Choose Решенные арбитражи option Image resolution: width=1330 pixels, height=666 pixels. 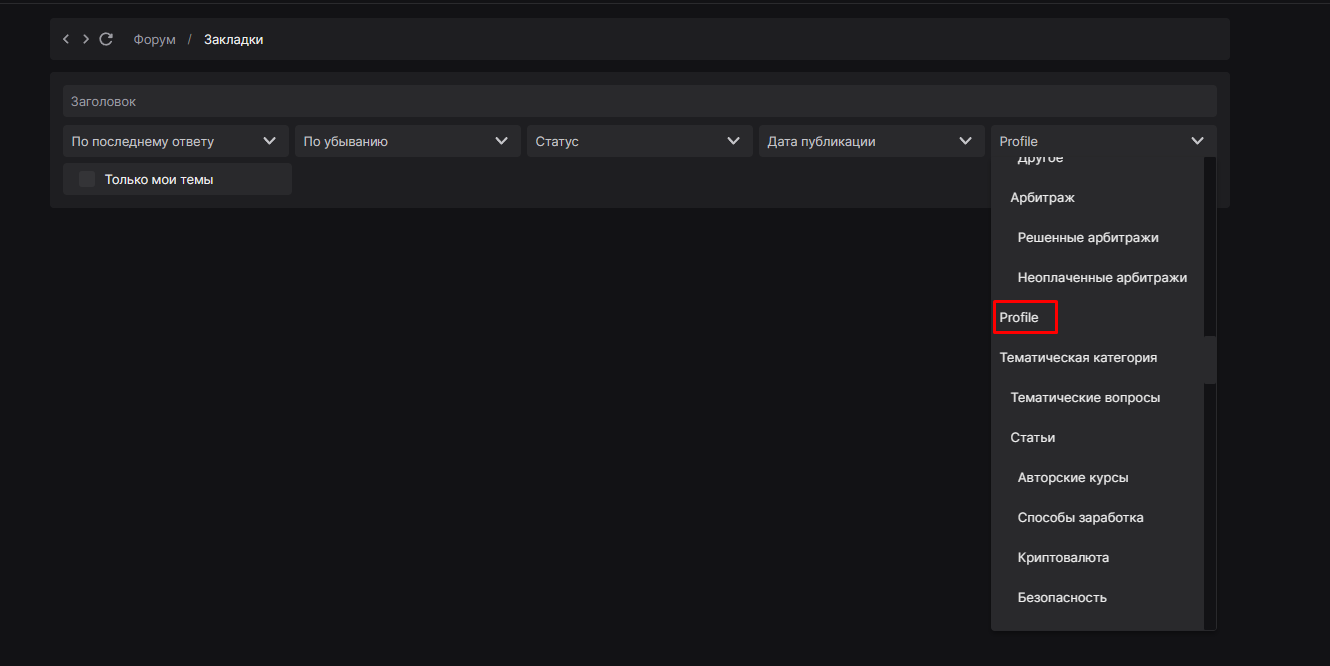(1087, 238)
